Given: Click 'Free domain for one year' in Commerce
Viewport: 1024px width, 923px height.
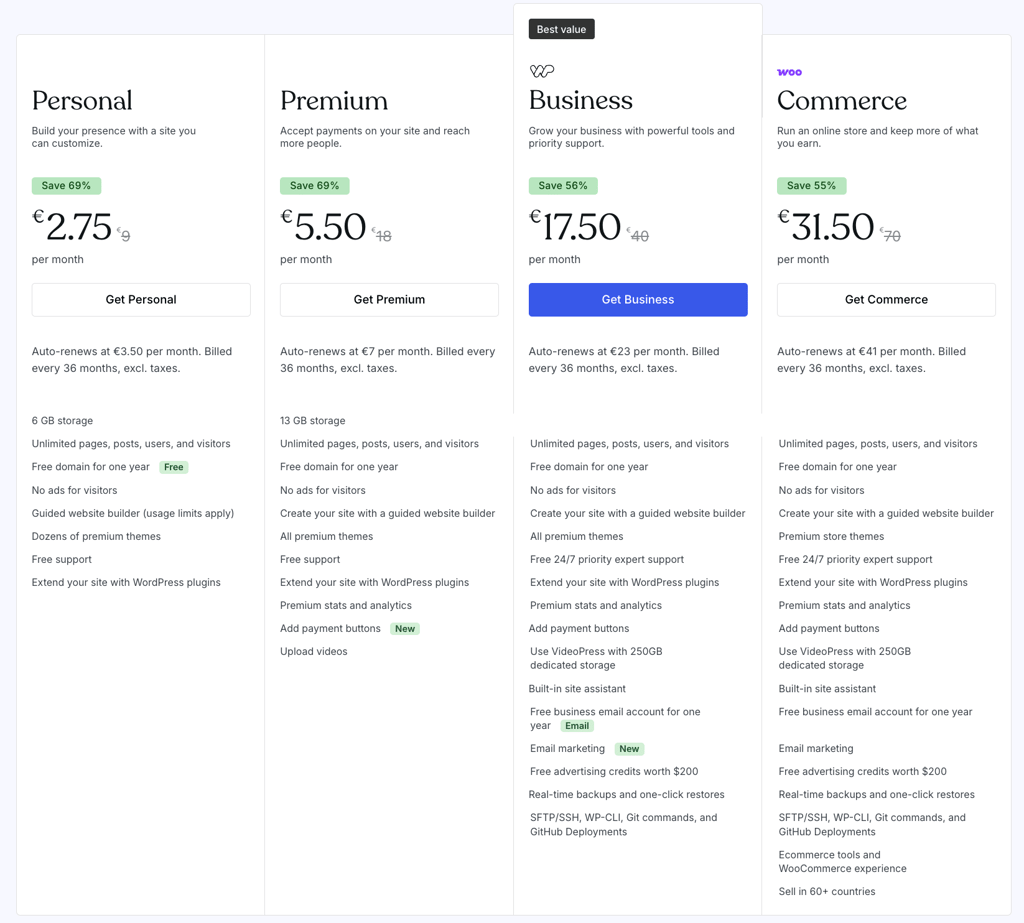Looking at the screenshot, I should pyautogui.click(x=837, y=467).
